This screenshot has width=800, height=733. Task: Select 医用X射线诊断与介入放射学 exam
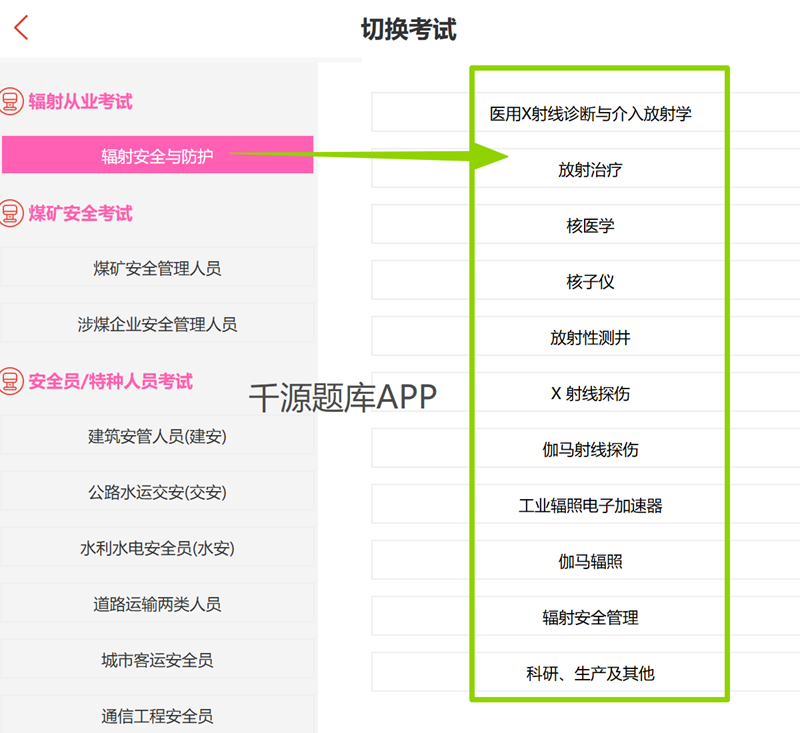[x=590, y=114]
